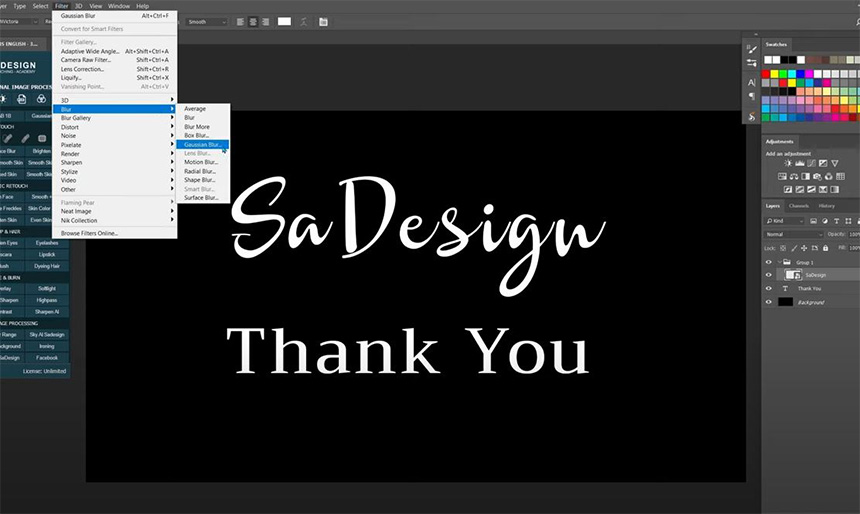Add Levels adjustment

point(800,163)
